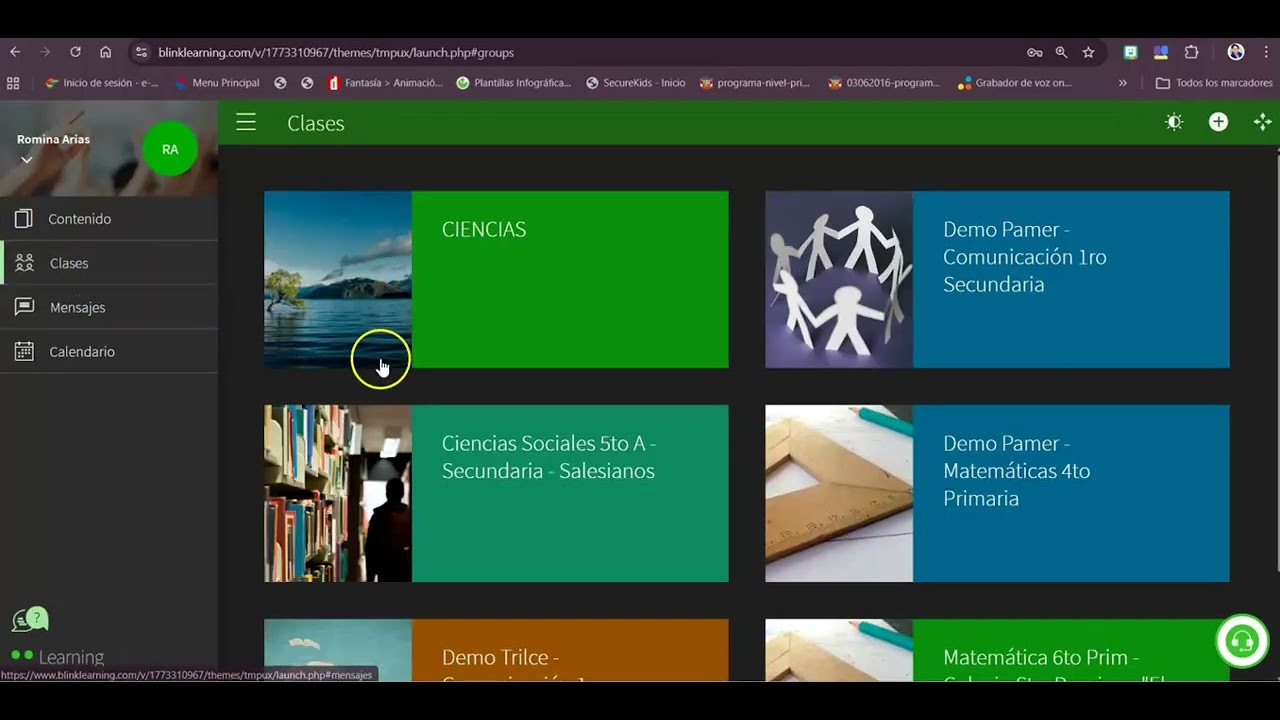Click the password key icon in address bar
This screenshot has width=1280, height=720.
click(1035, 52)
